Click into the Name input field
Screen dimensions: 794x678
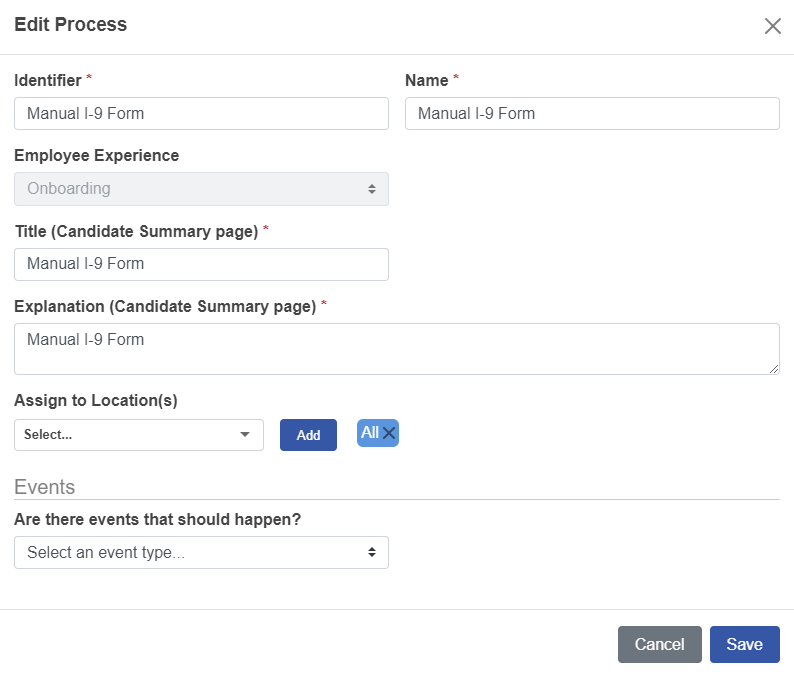coord(592,113)
